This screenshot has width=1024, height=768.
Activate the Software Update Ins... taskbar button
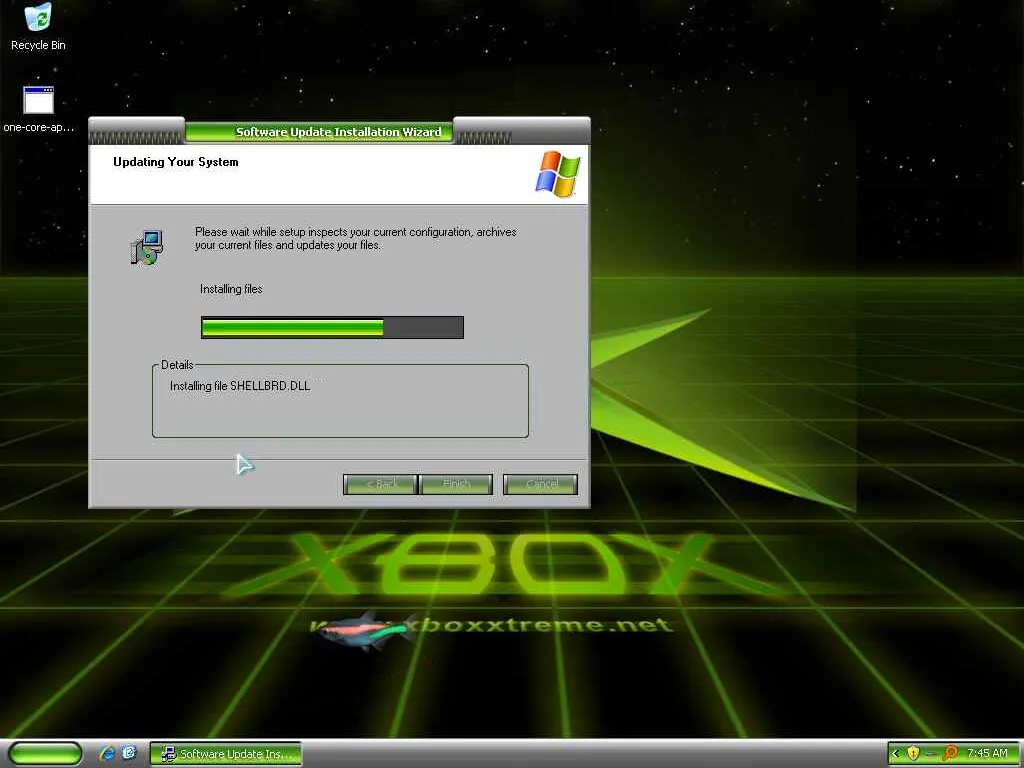[x=225, y=754]
